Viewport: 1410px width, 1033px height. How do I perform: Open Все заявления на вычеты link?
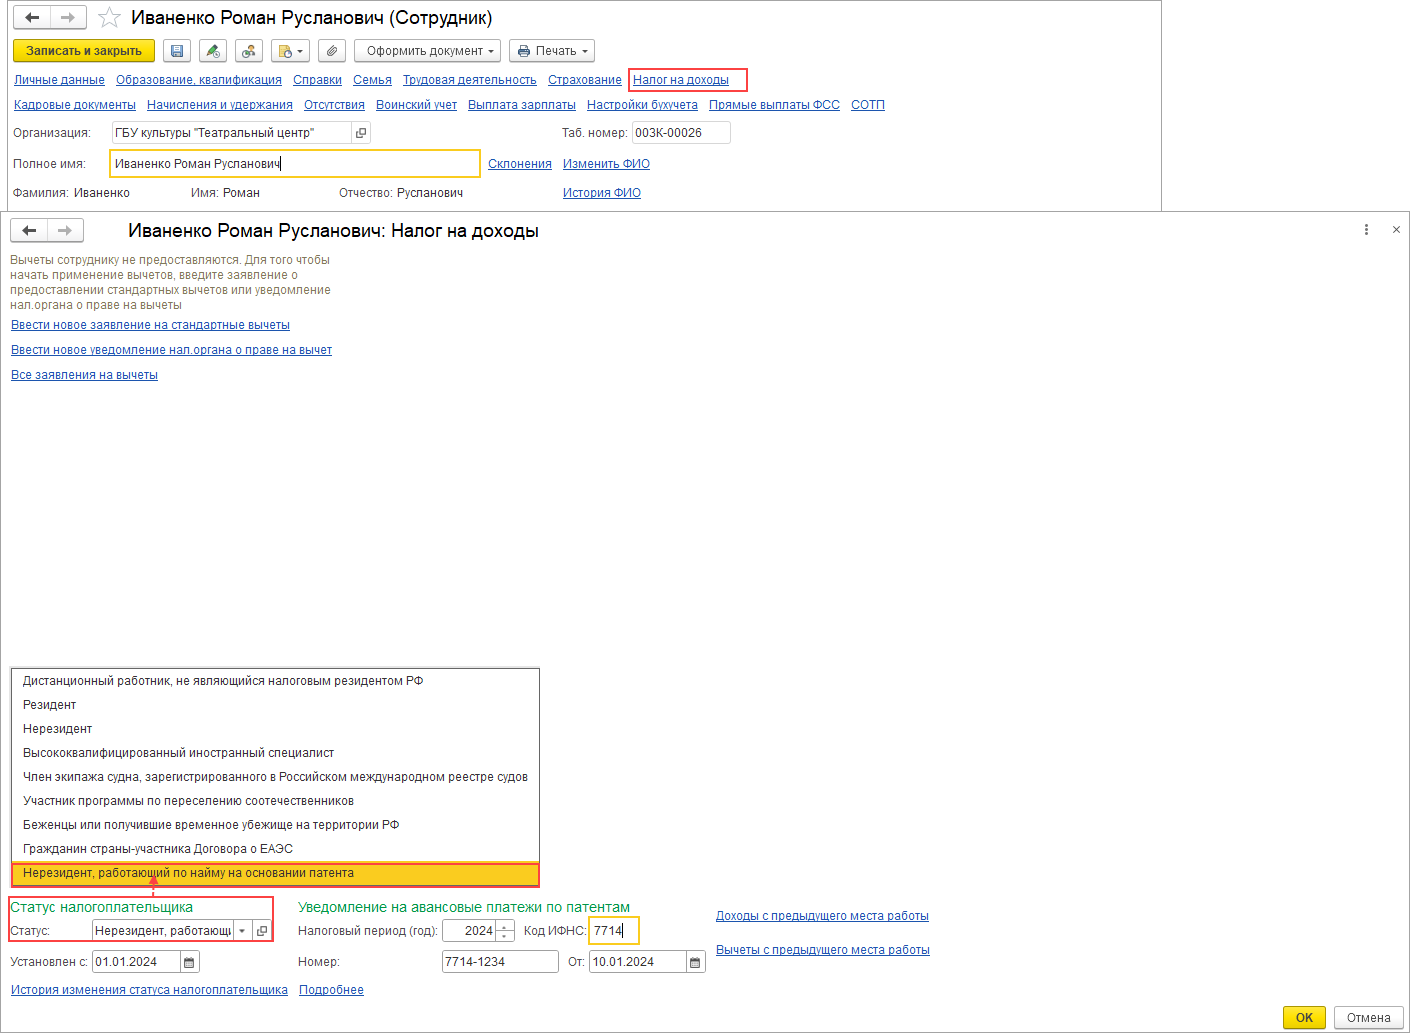tap(84, 375)
